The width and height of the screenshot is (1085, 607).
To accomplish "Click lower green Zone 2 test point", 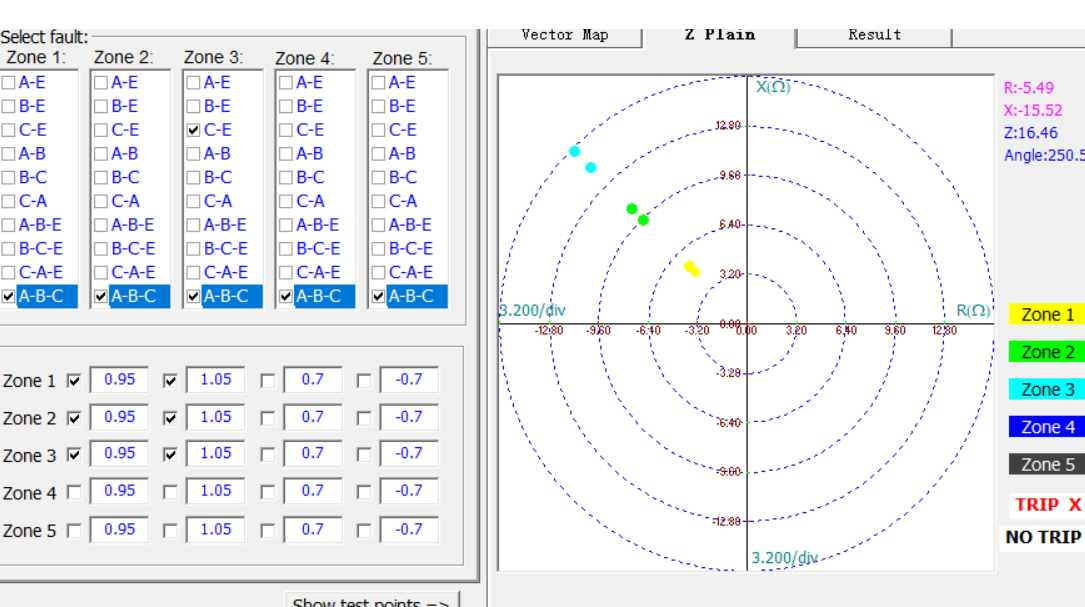I will click(644, 220).
